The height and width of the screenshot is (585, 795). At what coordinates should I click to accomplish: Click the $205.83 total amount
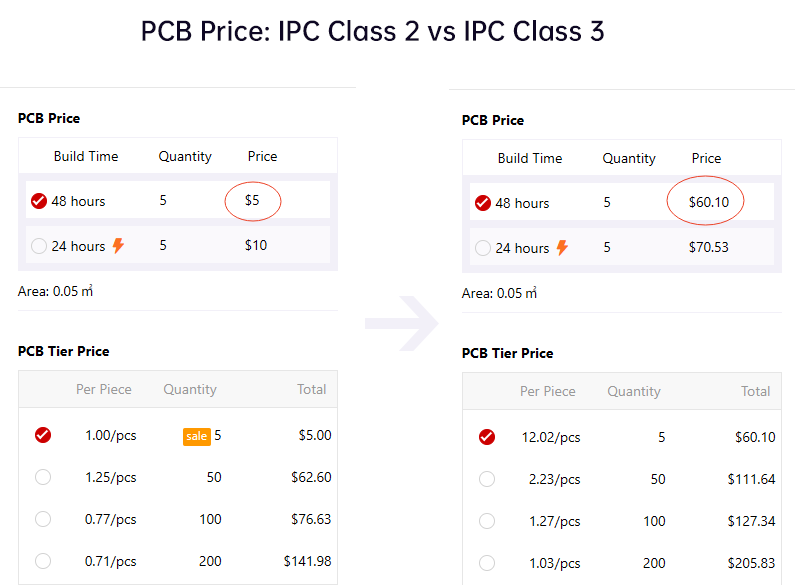click(751, 563)
